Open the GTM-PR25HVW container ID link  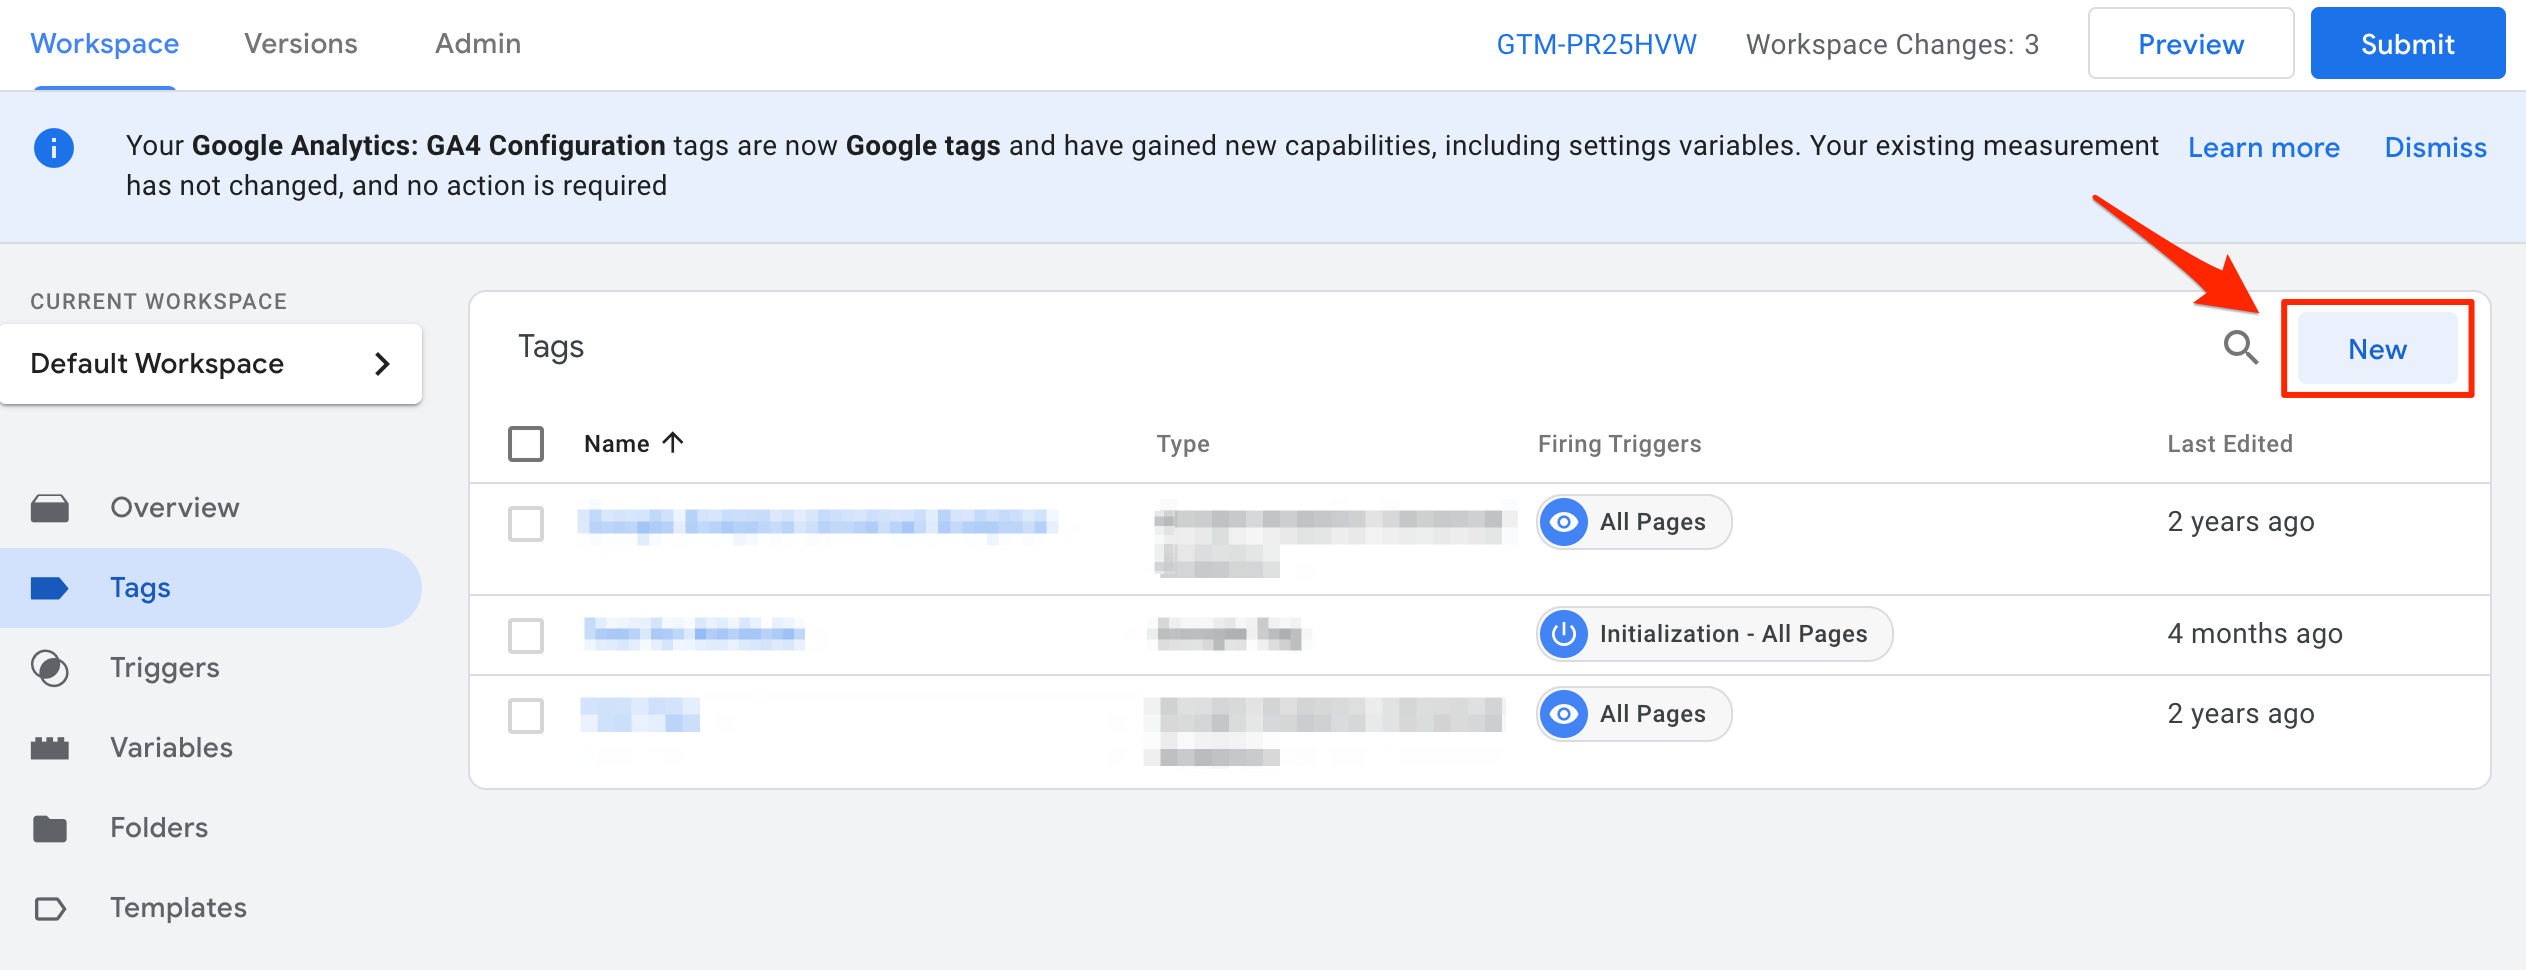[1596, 45]
